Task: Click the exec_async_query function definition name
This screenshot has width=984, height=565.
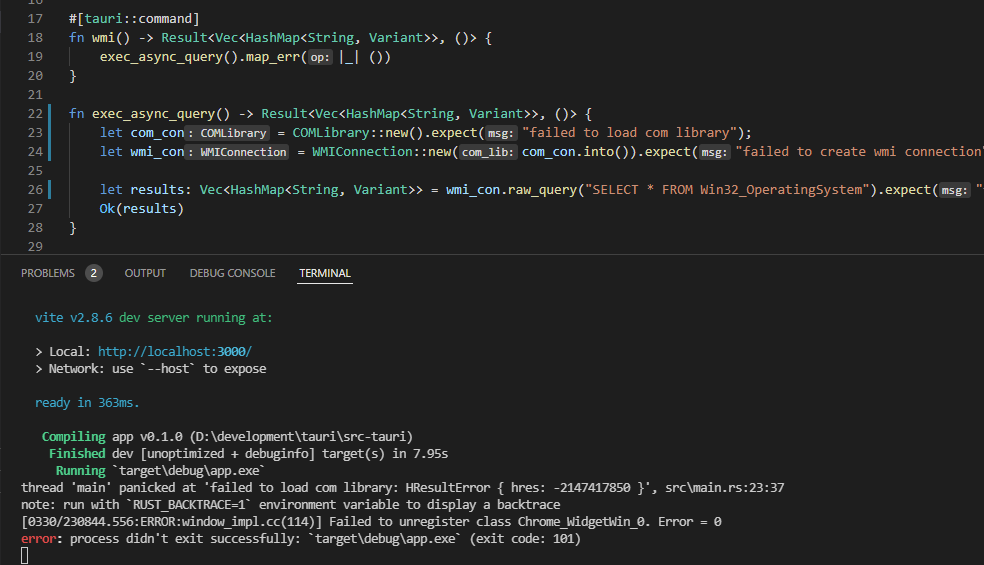Action: (153, 114)
